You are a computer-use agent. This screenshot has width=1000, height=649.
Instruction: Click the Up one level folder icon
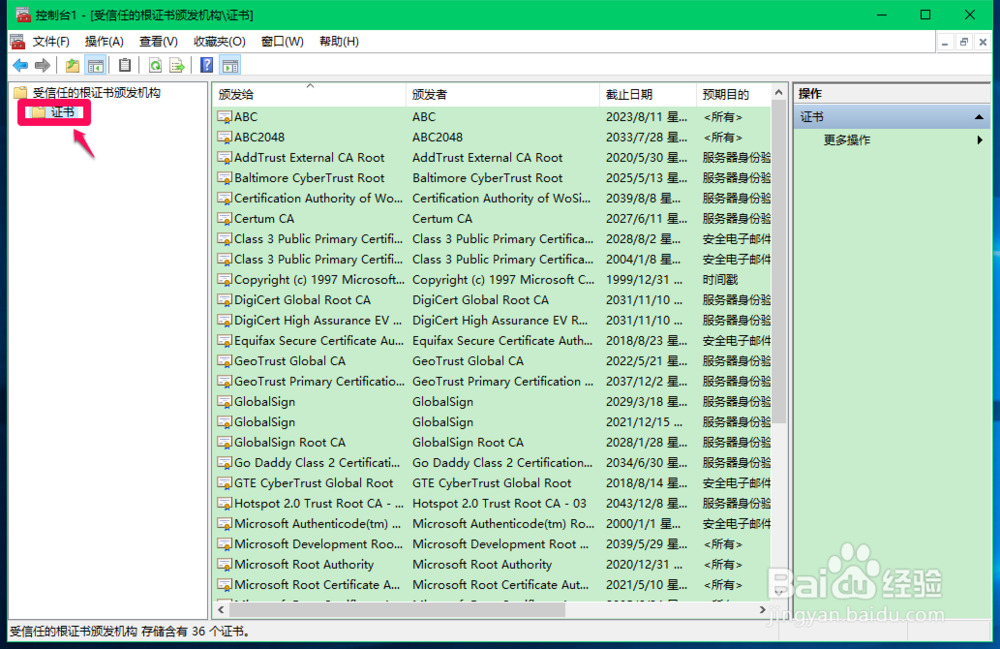[72, 65]
